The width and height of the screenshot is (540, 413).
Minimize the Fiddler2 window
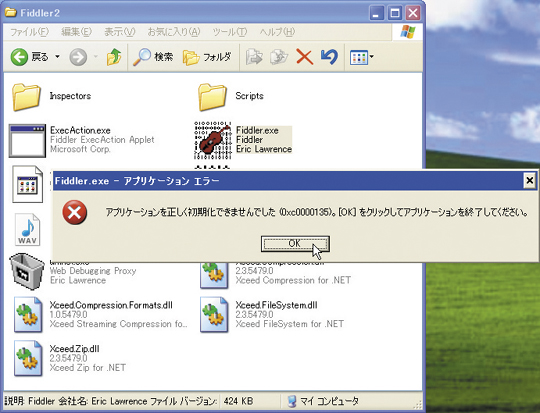point(377,13)
